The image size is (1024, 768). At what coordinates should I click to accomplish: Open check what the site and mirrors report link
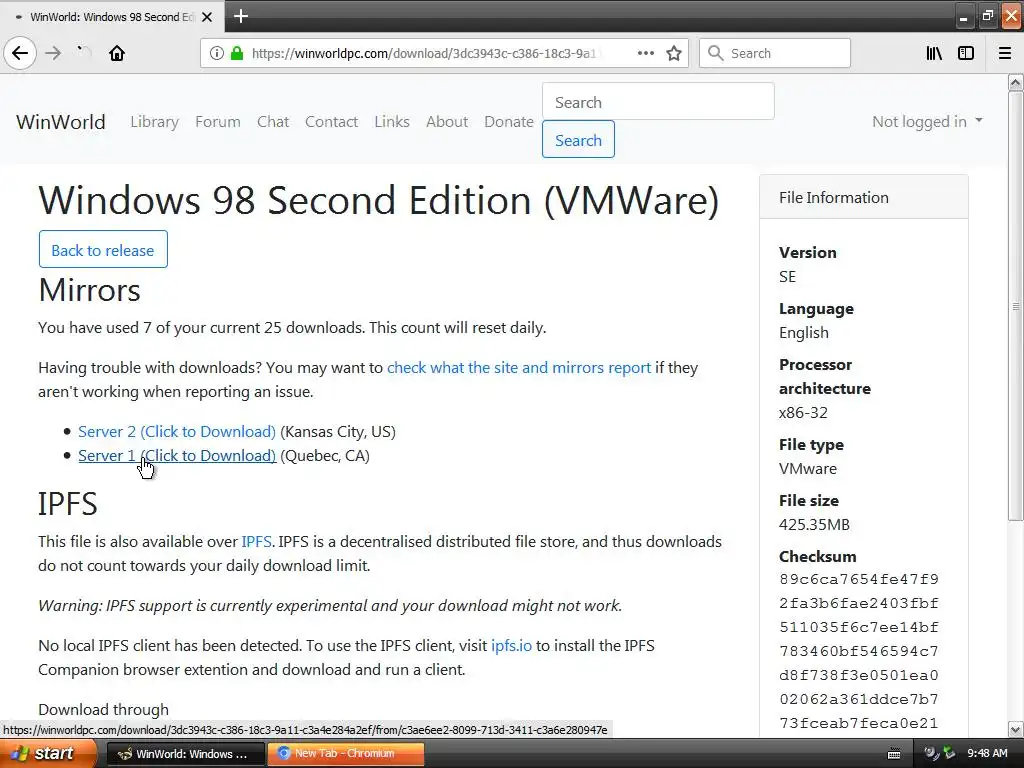[519, 368]
